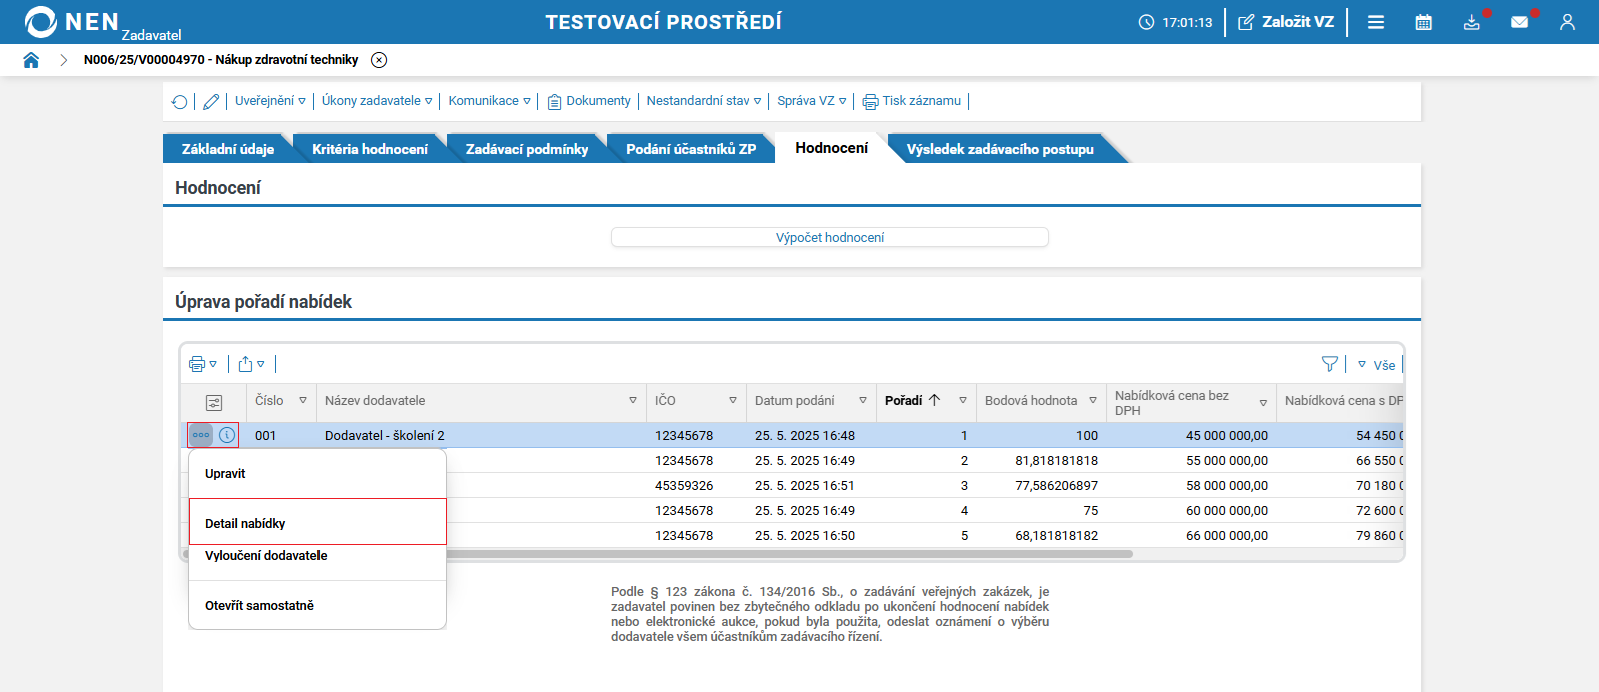Click the home icon in breadcrumb

(x=31, y=60)
